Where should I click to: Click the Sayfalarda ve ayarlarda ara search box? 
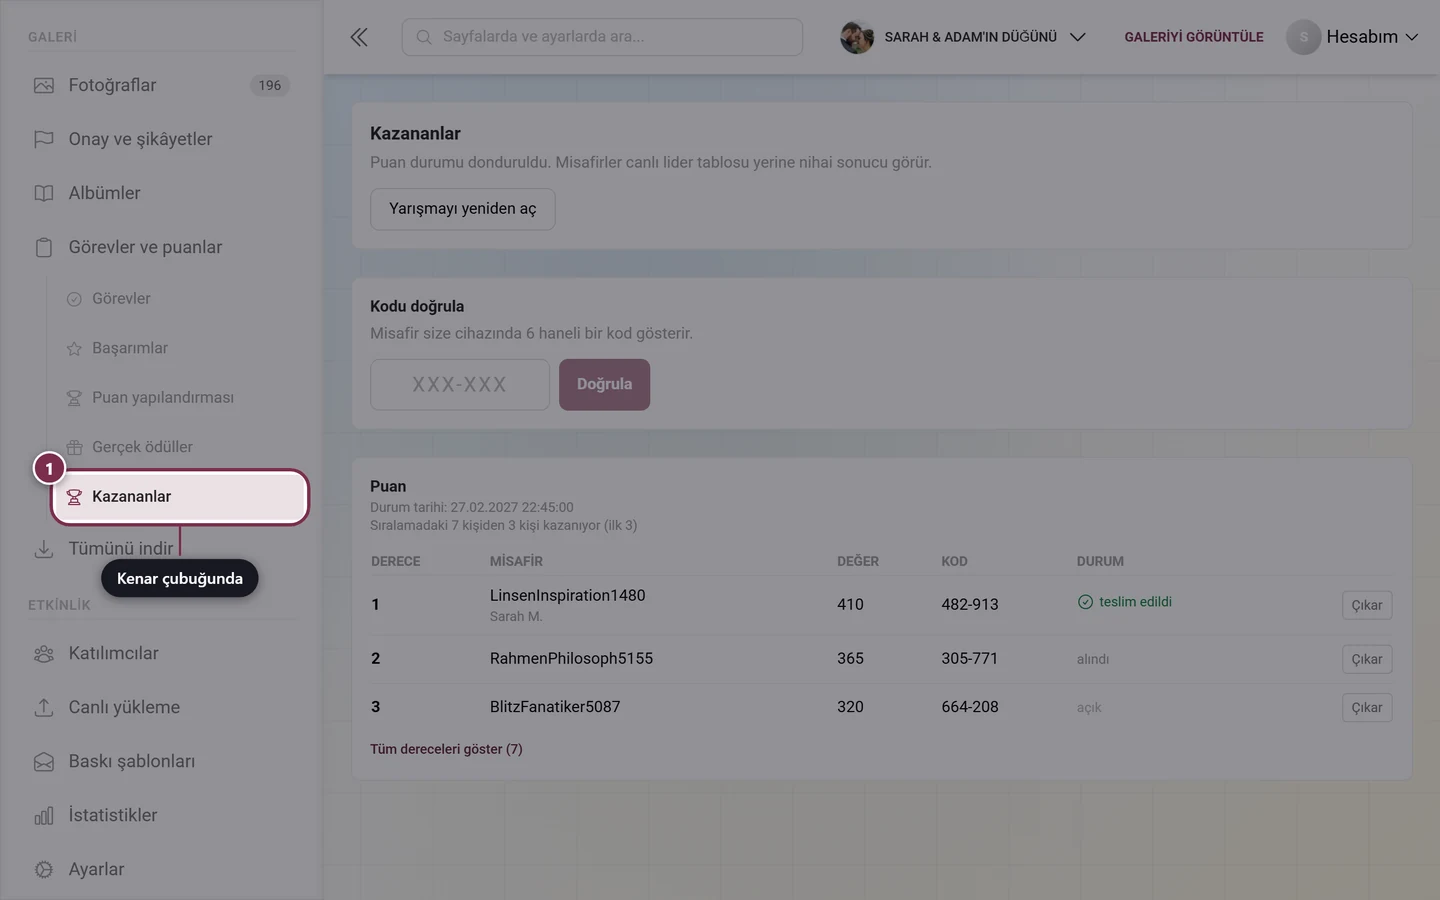tap(602, 37)
